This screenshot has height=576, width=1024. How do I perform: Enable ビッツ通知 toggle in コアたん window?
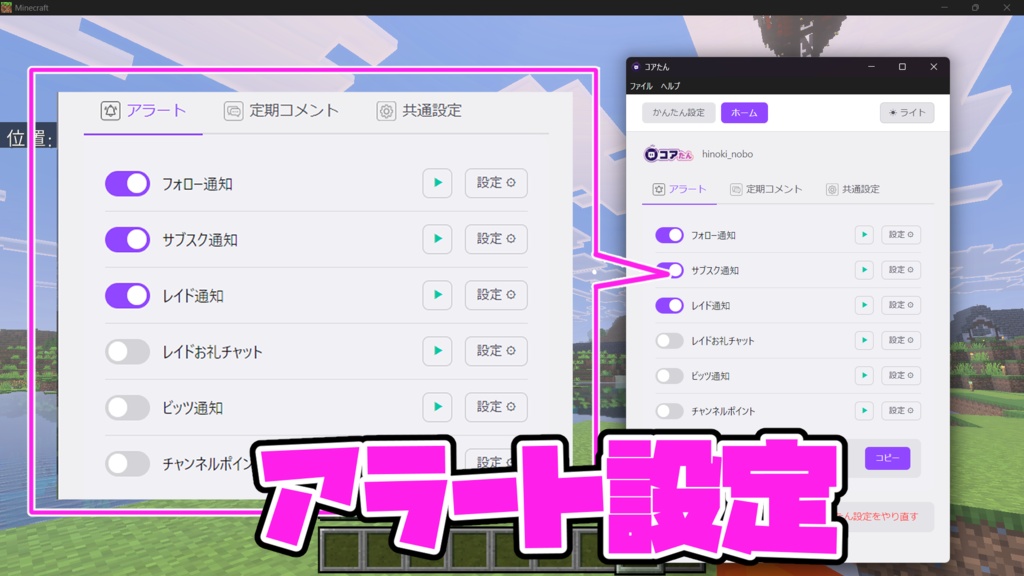(669, 376)
